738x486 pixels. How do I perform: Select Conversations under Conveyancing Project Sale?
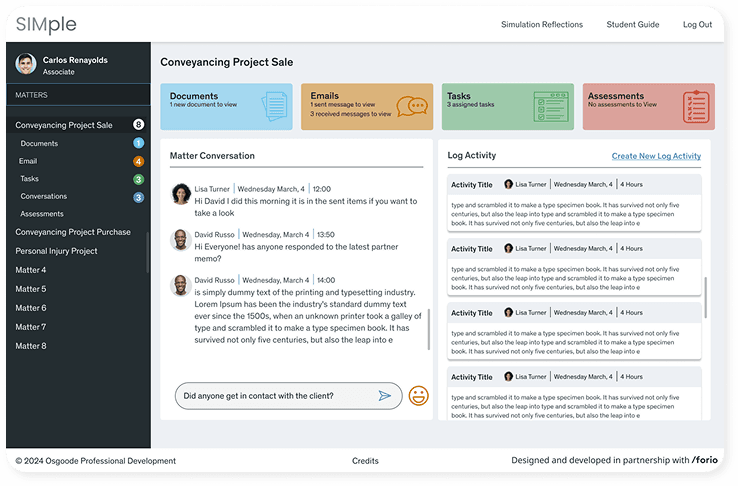(x=44, y=196)
